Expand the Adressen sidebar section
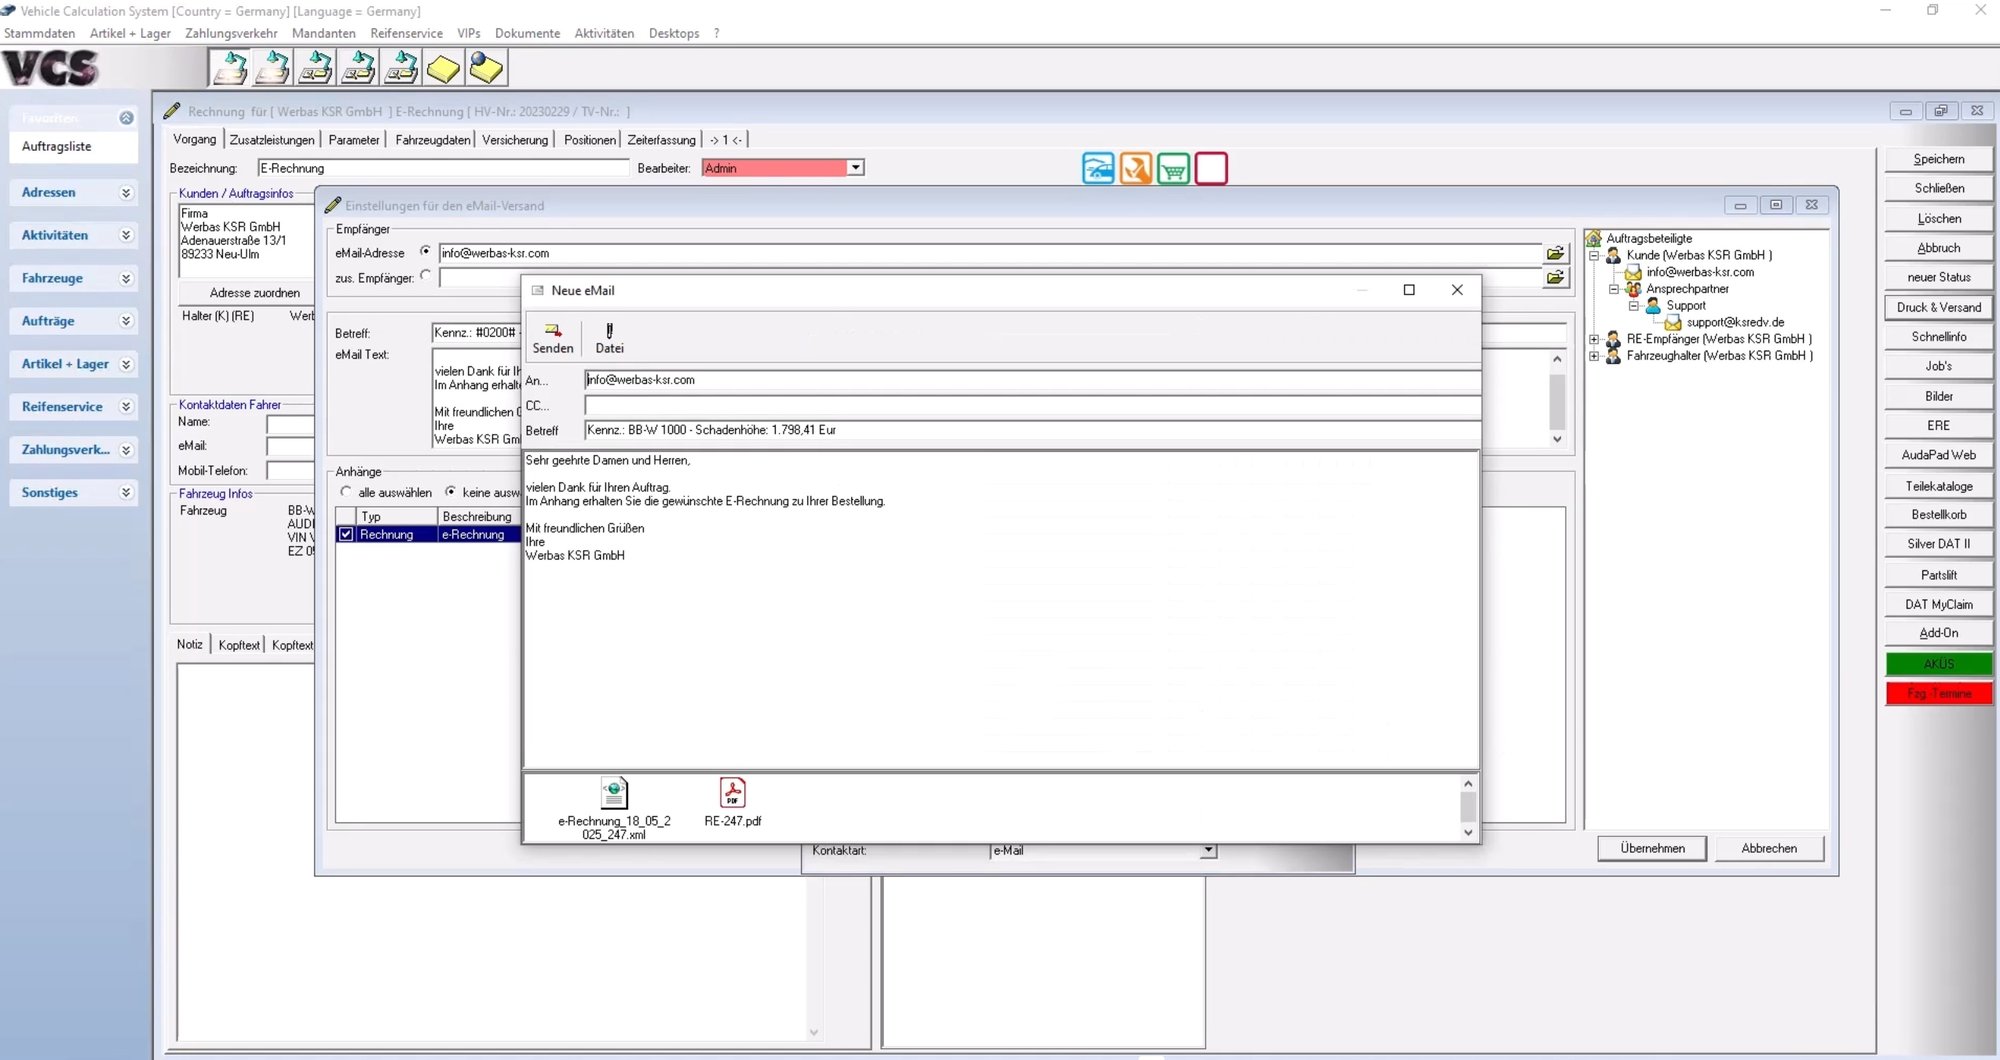 pyautogui.click(x=126, y=192)
